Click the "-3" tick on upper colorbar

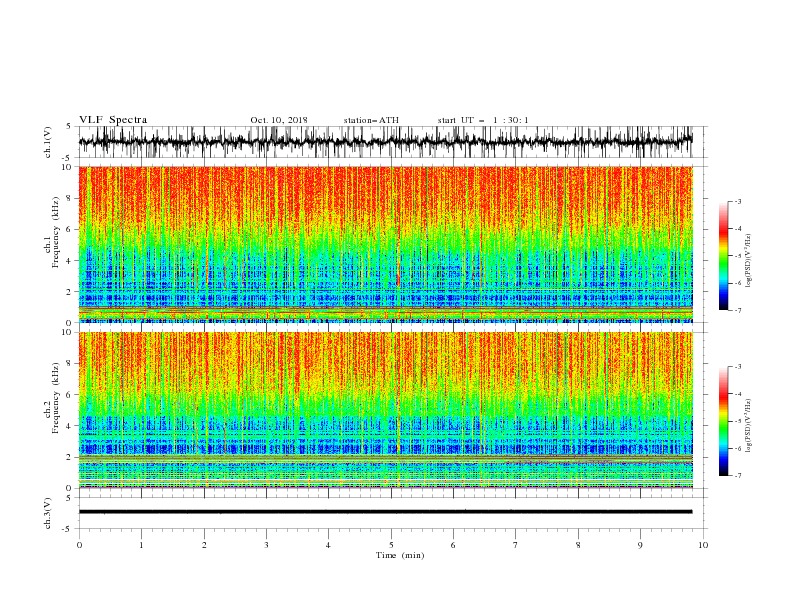coord(737,201)
